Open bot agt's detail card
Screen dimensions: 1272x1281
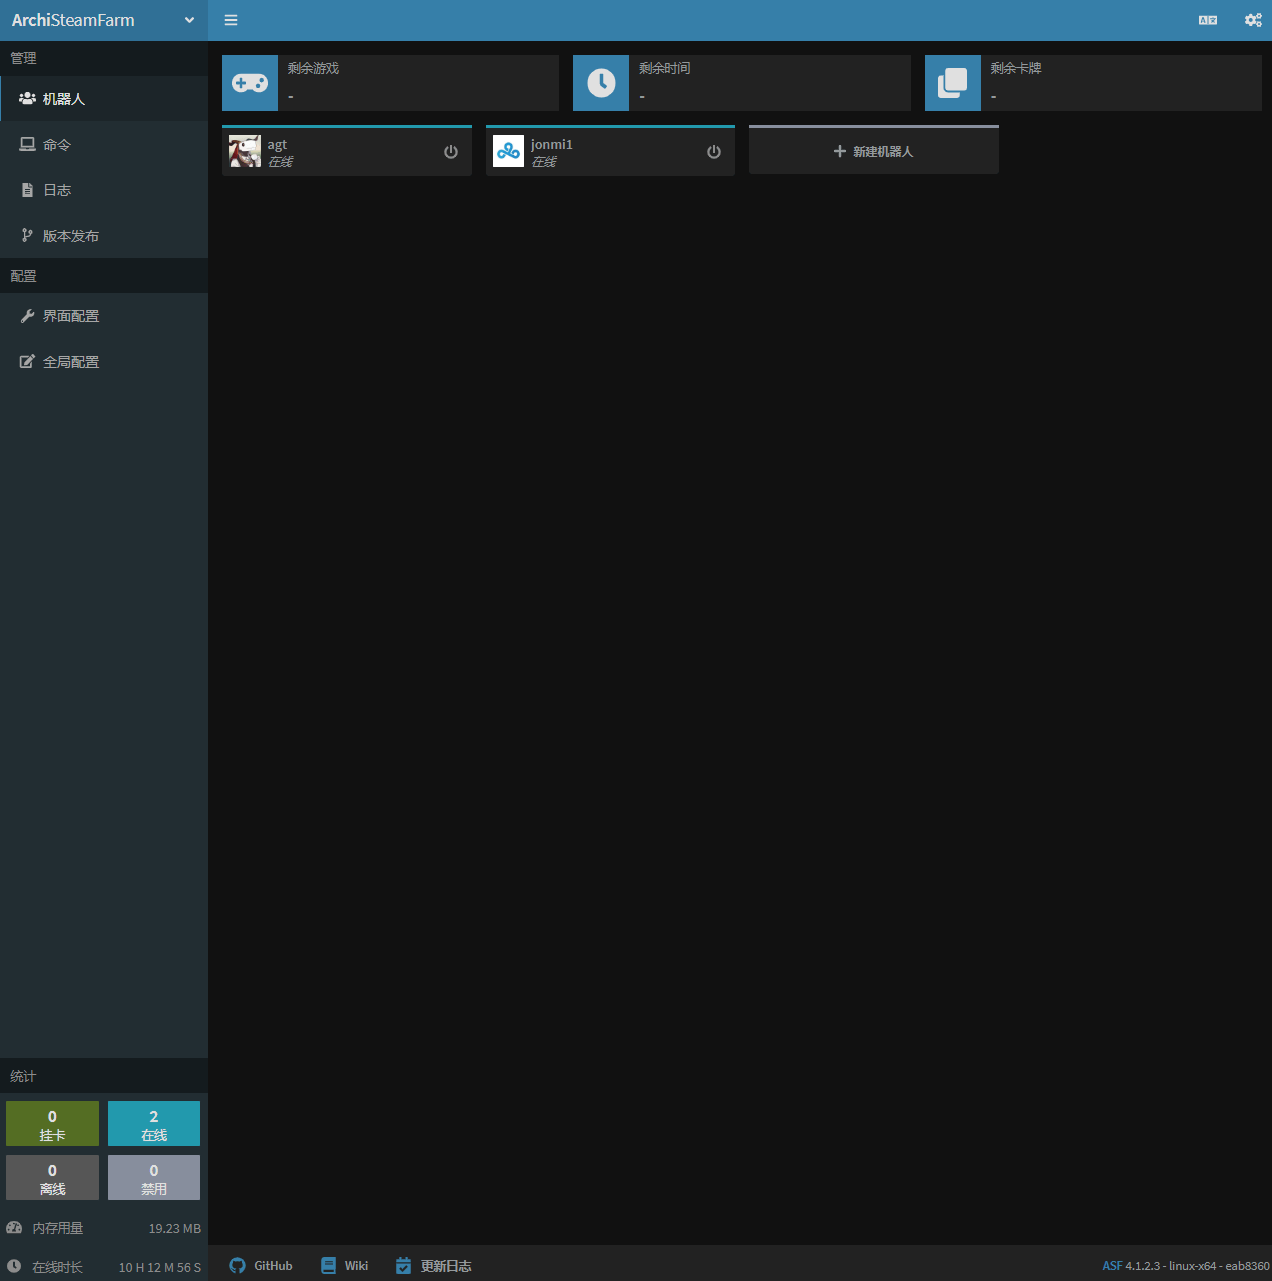(330, 150)
